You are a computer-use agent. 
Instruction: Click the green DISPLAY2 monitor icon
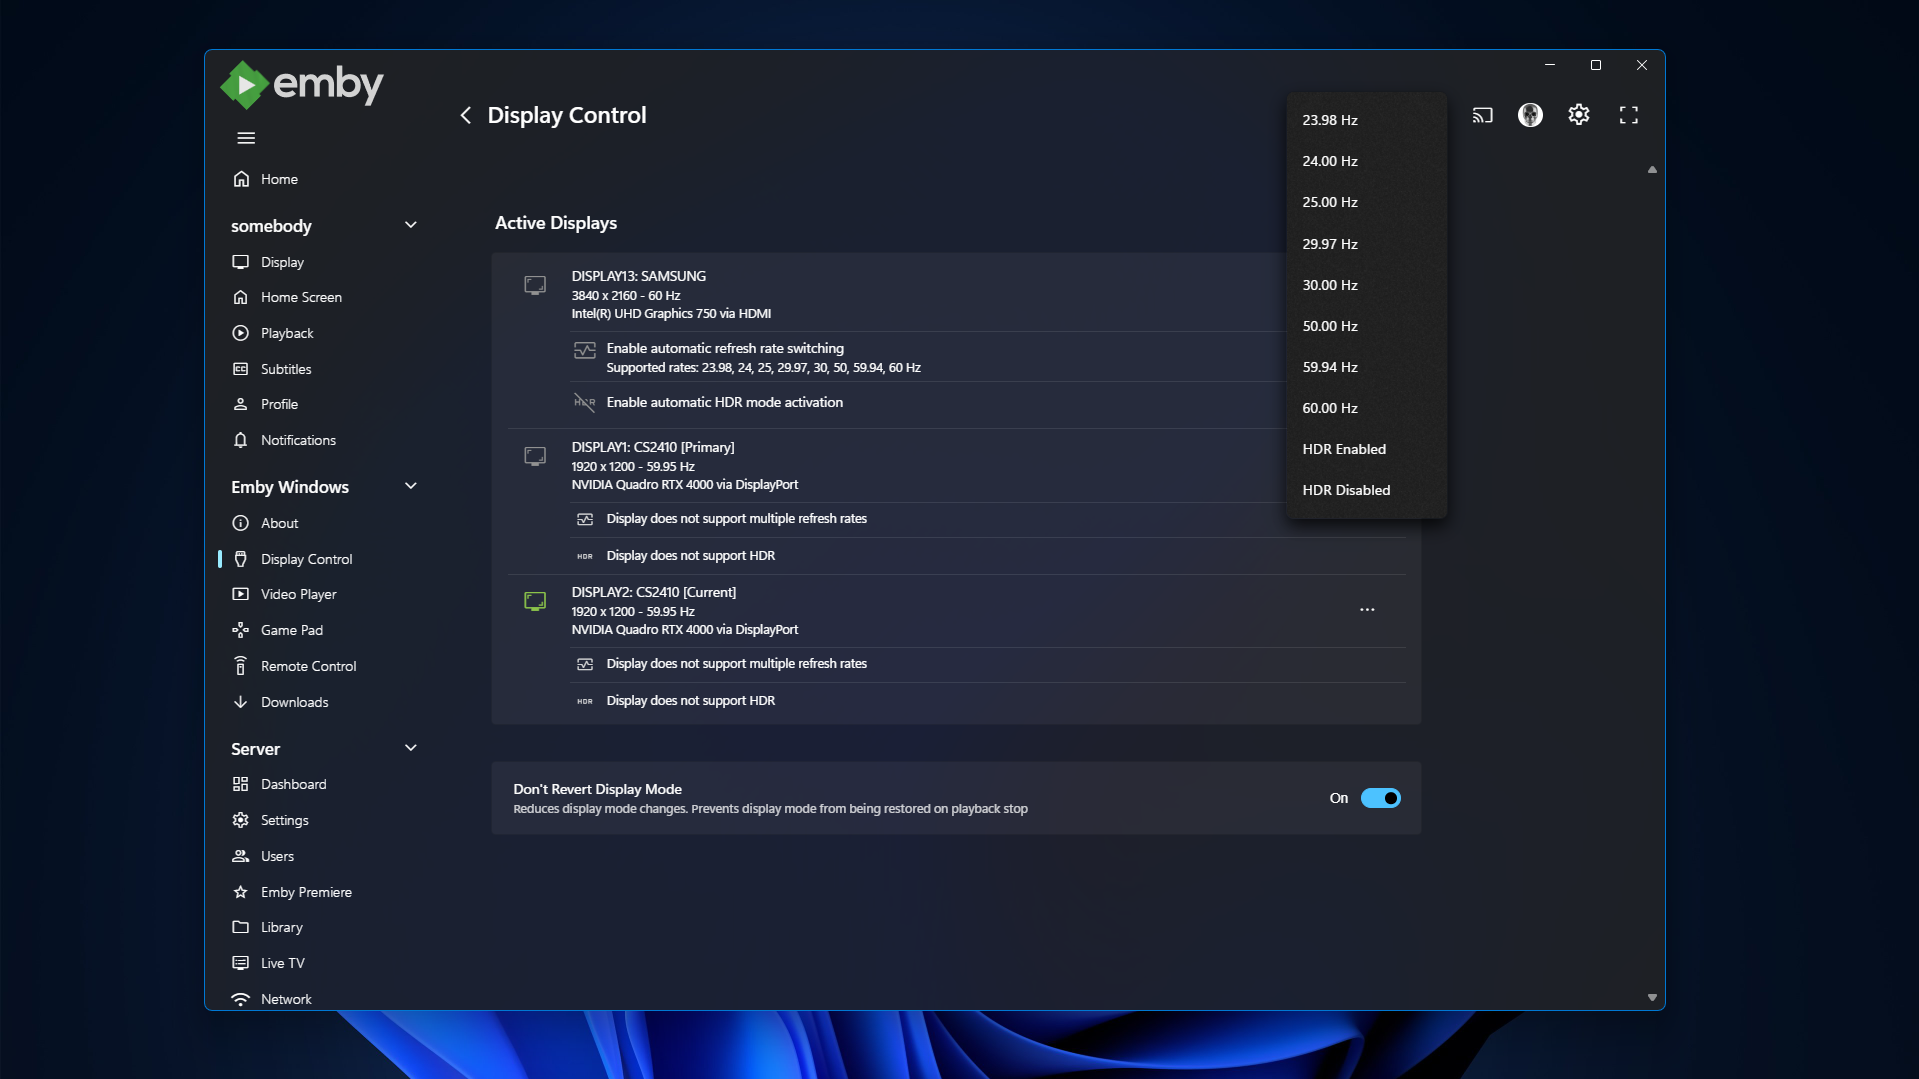point(535,601)
